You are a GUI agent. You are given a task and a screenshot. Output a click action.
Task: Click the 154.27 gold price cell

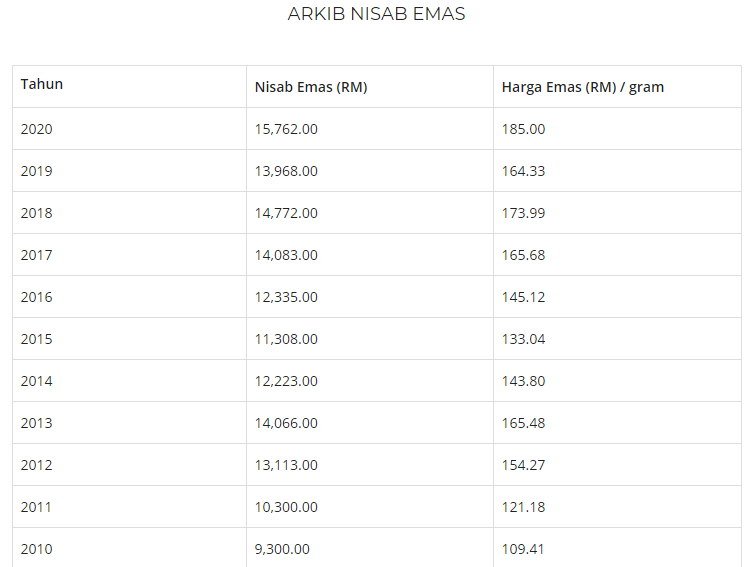(x=523, y=465)
